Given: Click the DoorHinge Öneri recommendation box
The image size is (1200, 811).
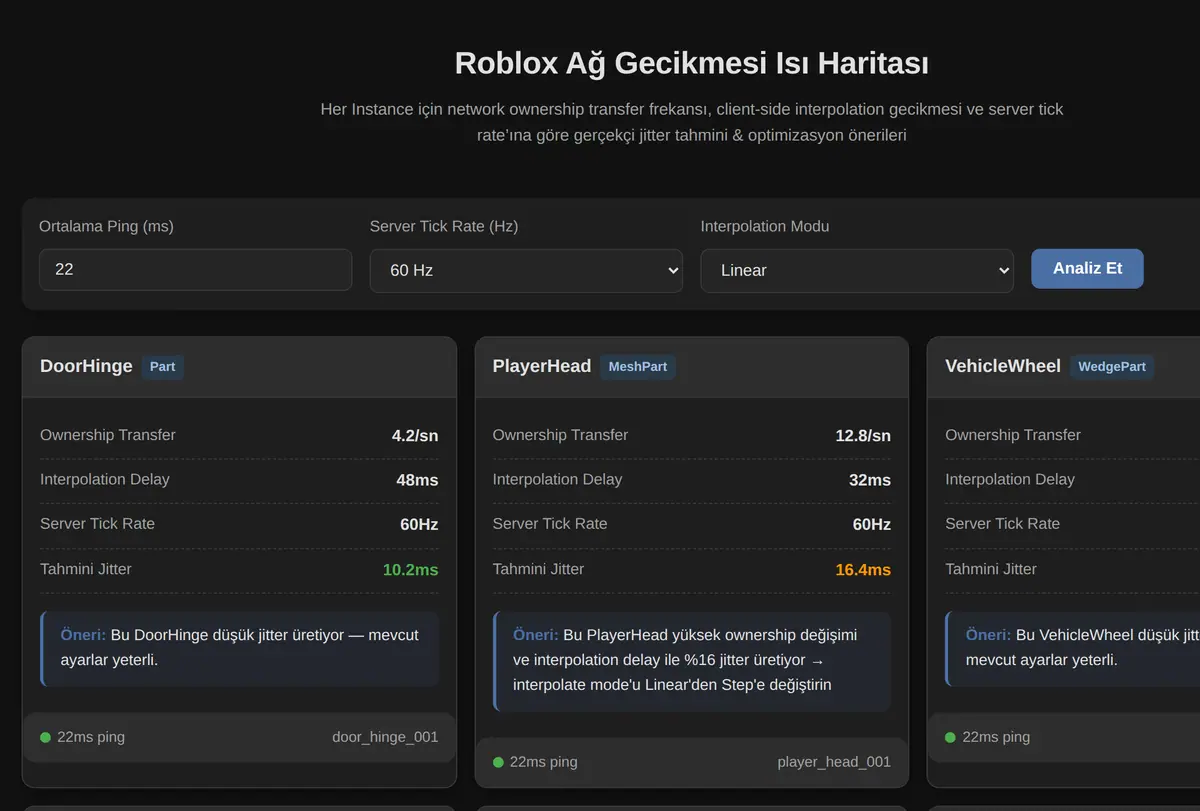Looking at the screenshot, I should pyautogui.click(x=239, y=648).
